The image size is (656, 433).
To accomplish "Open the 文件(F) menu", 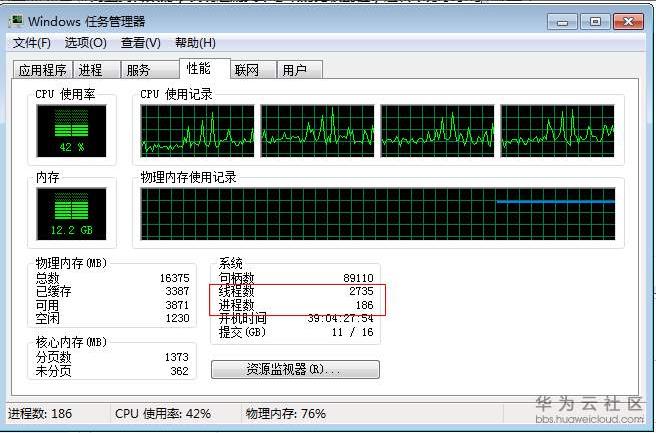I will (32, 43).
